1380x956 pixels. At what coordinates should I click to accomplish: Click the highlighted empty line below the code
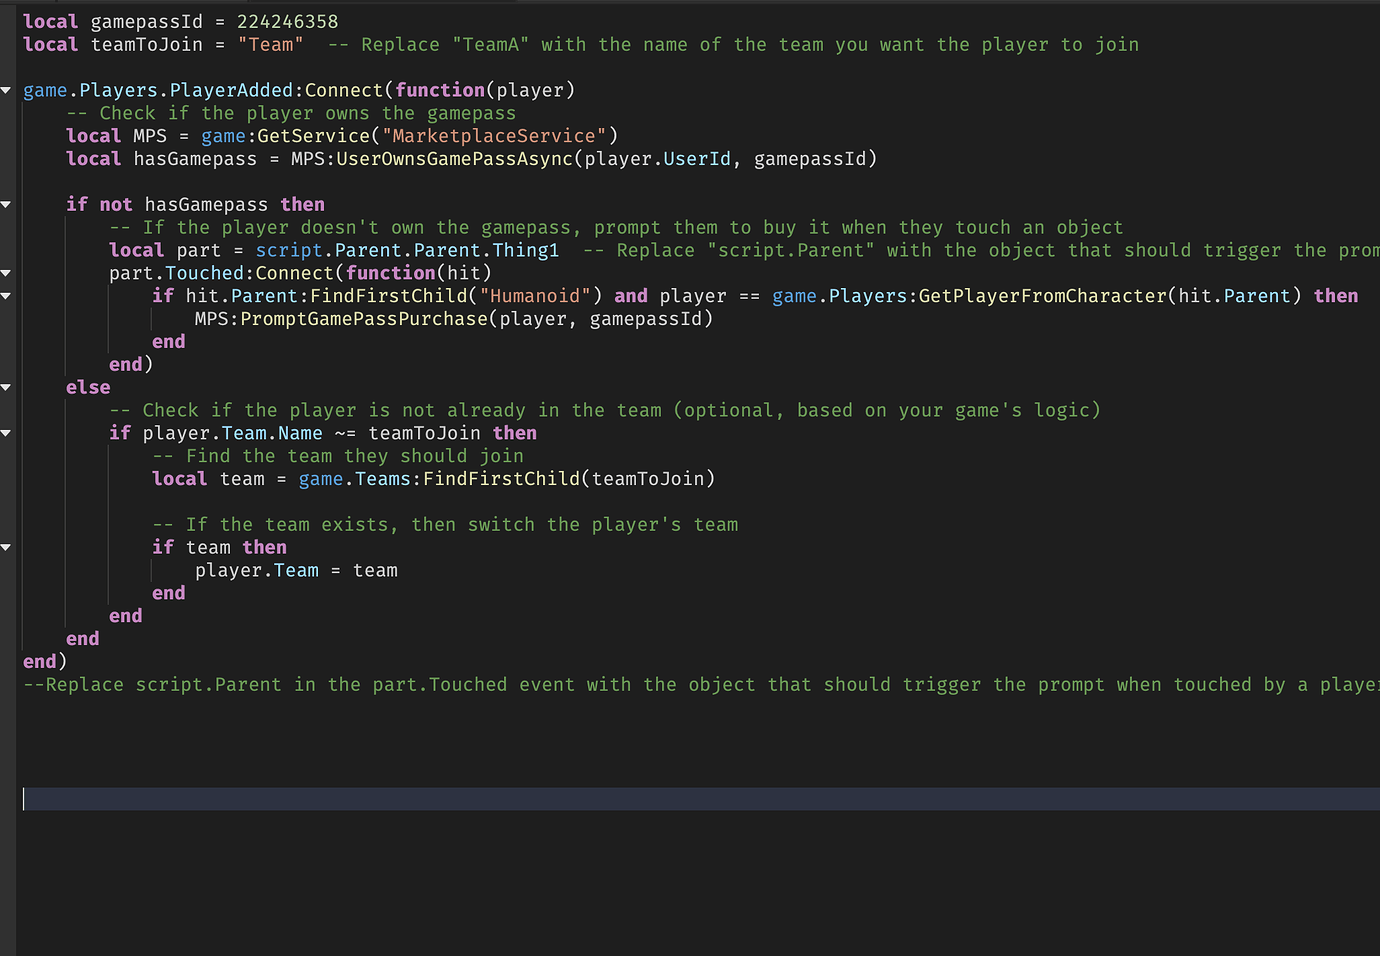(x=400, y=798)
